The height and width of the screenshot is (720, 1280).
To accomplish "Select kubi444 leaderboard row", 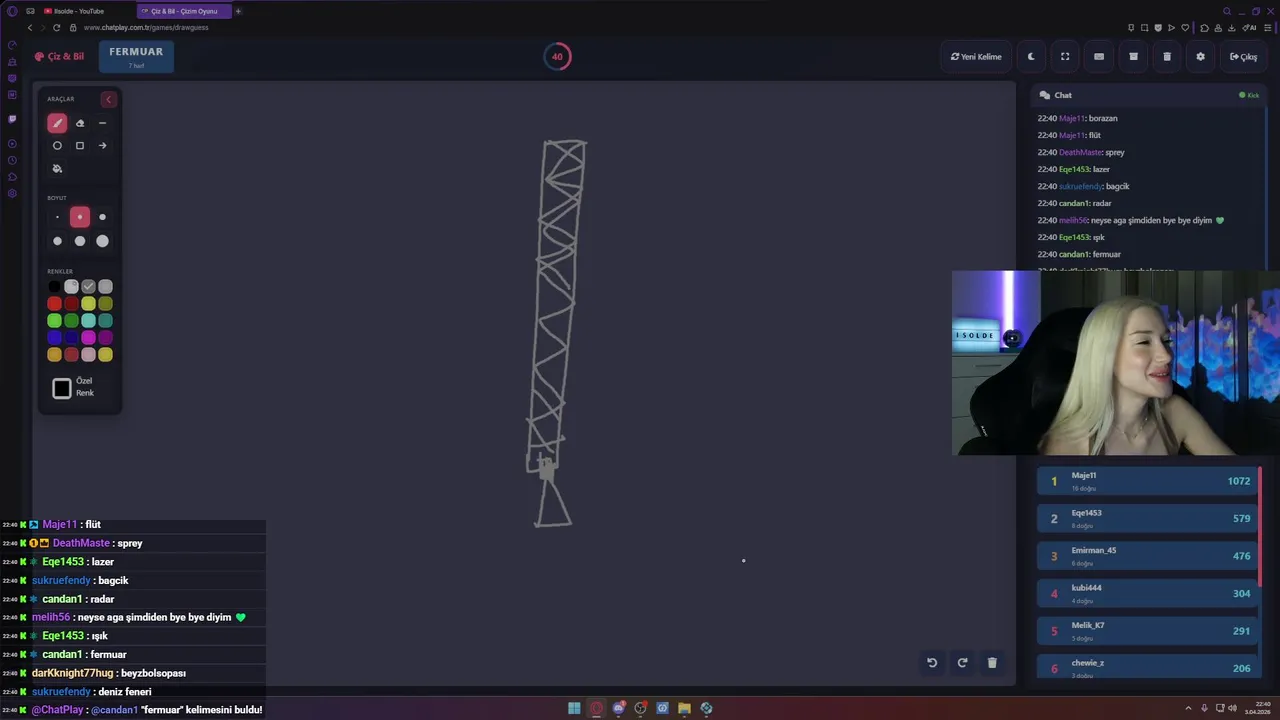I will click(1148, 593).
